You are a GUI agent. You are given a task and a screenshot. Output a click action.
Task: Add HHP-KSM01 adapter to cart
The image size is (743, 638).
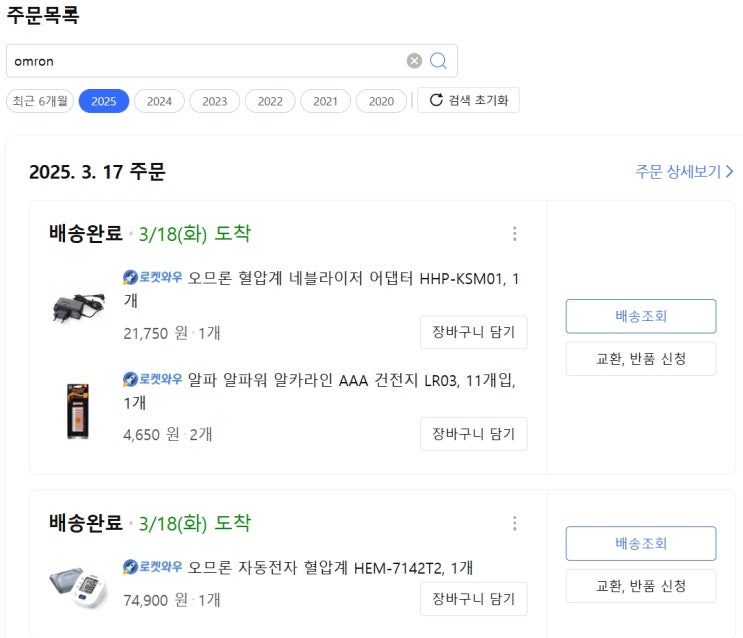point(473,332)
